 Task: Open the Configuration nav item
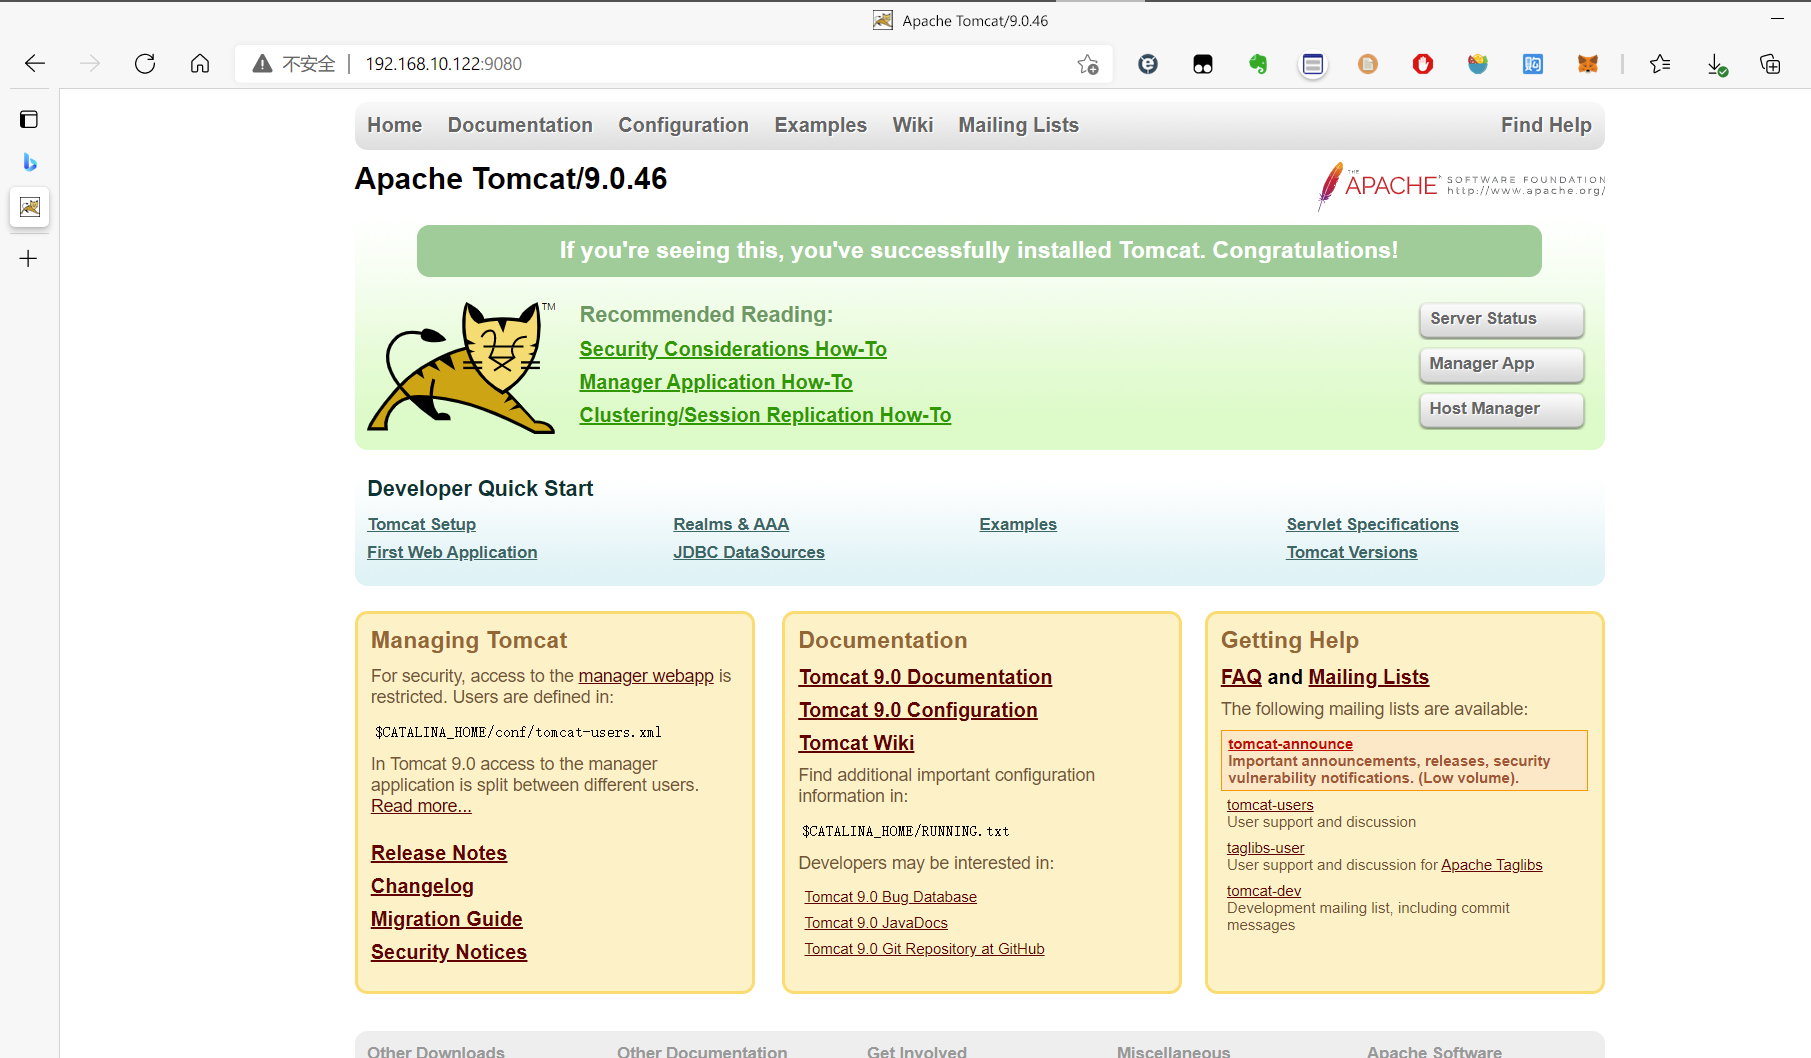click(683, 125)
